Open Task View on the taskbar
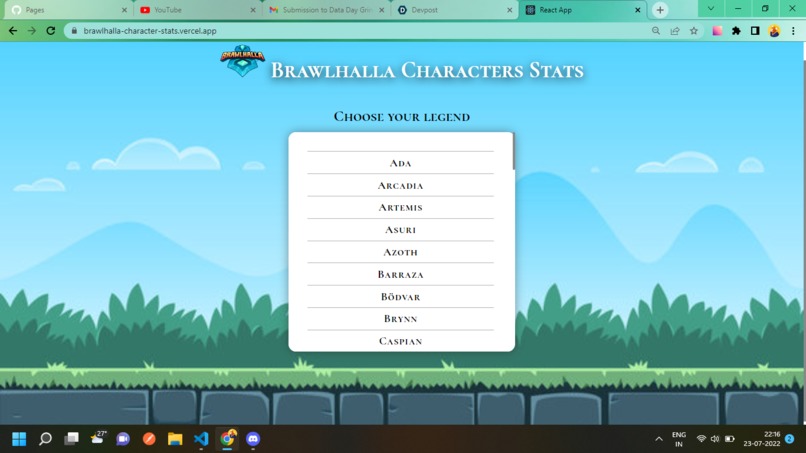The width and height of the screenshot is (806, 453). 71,439
